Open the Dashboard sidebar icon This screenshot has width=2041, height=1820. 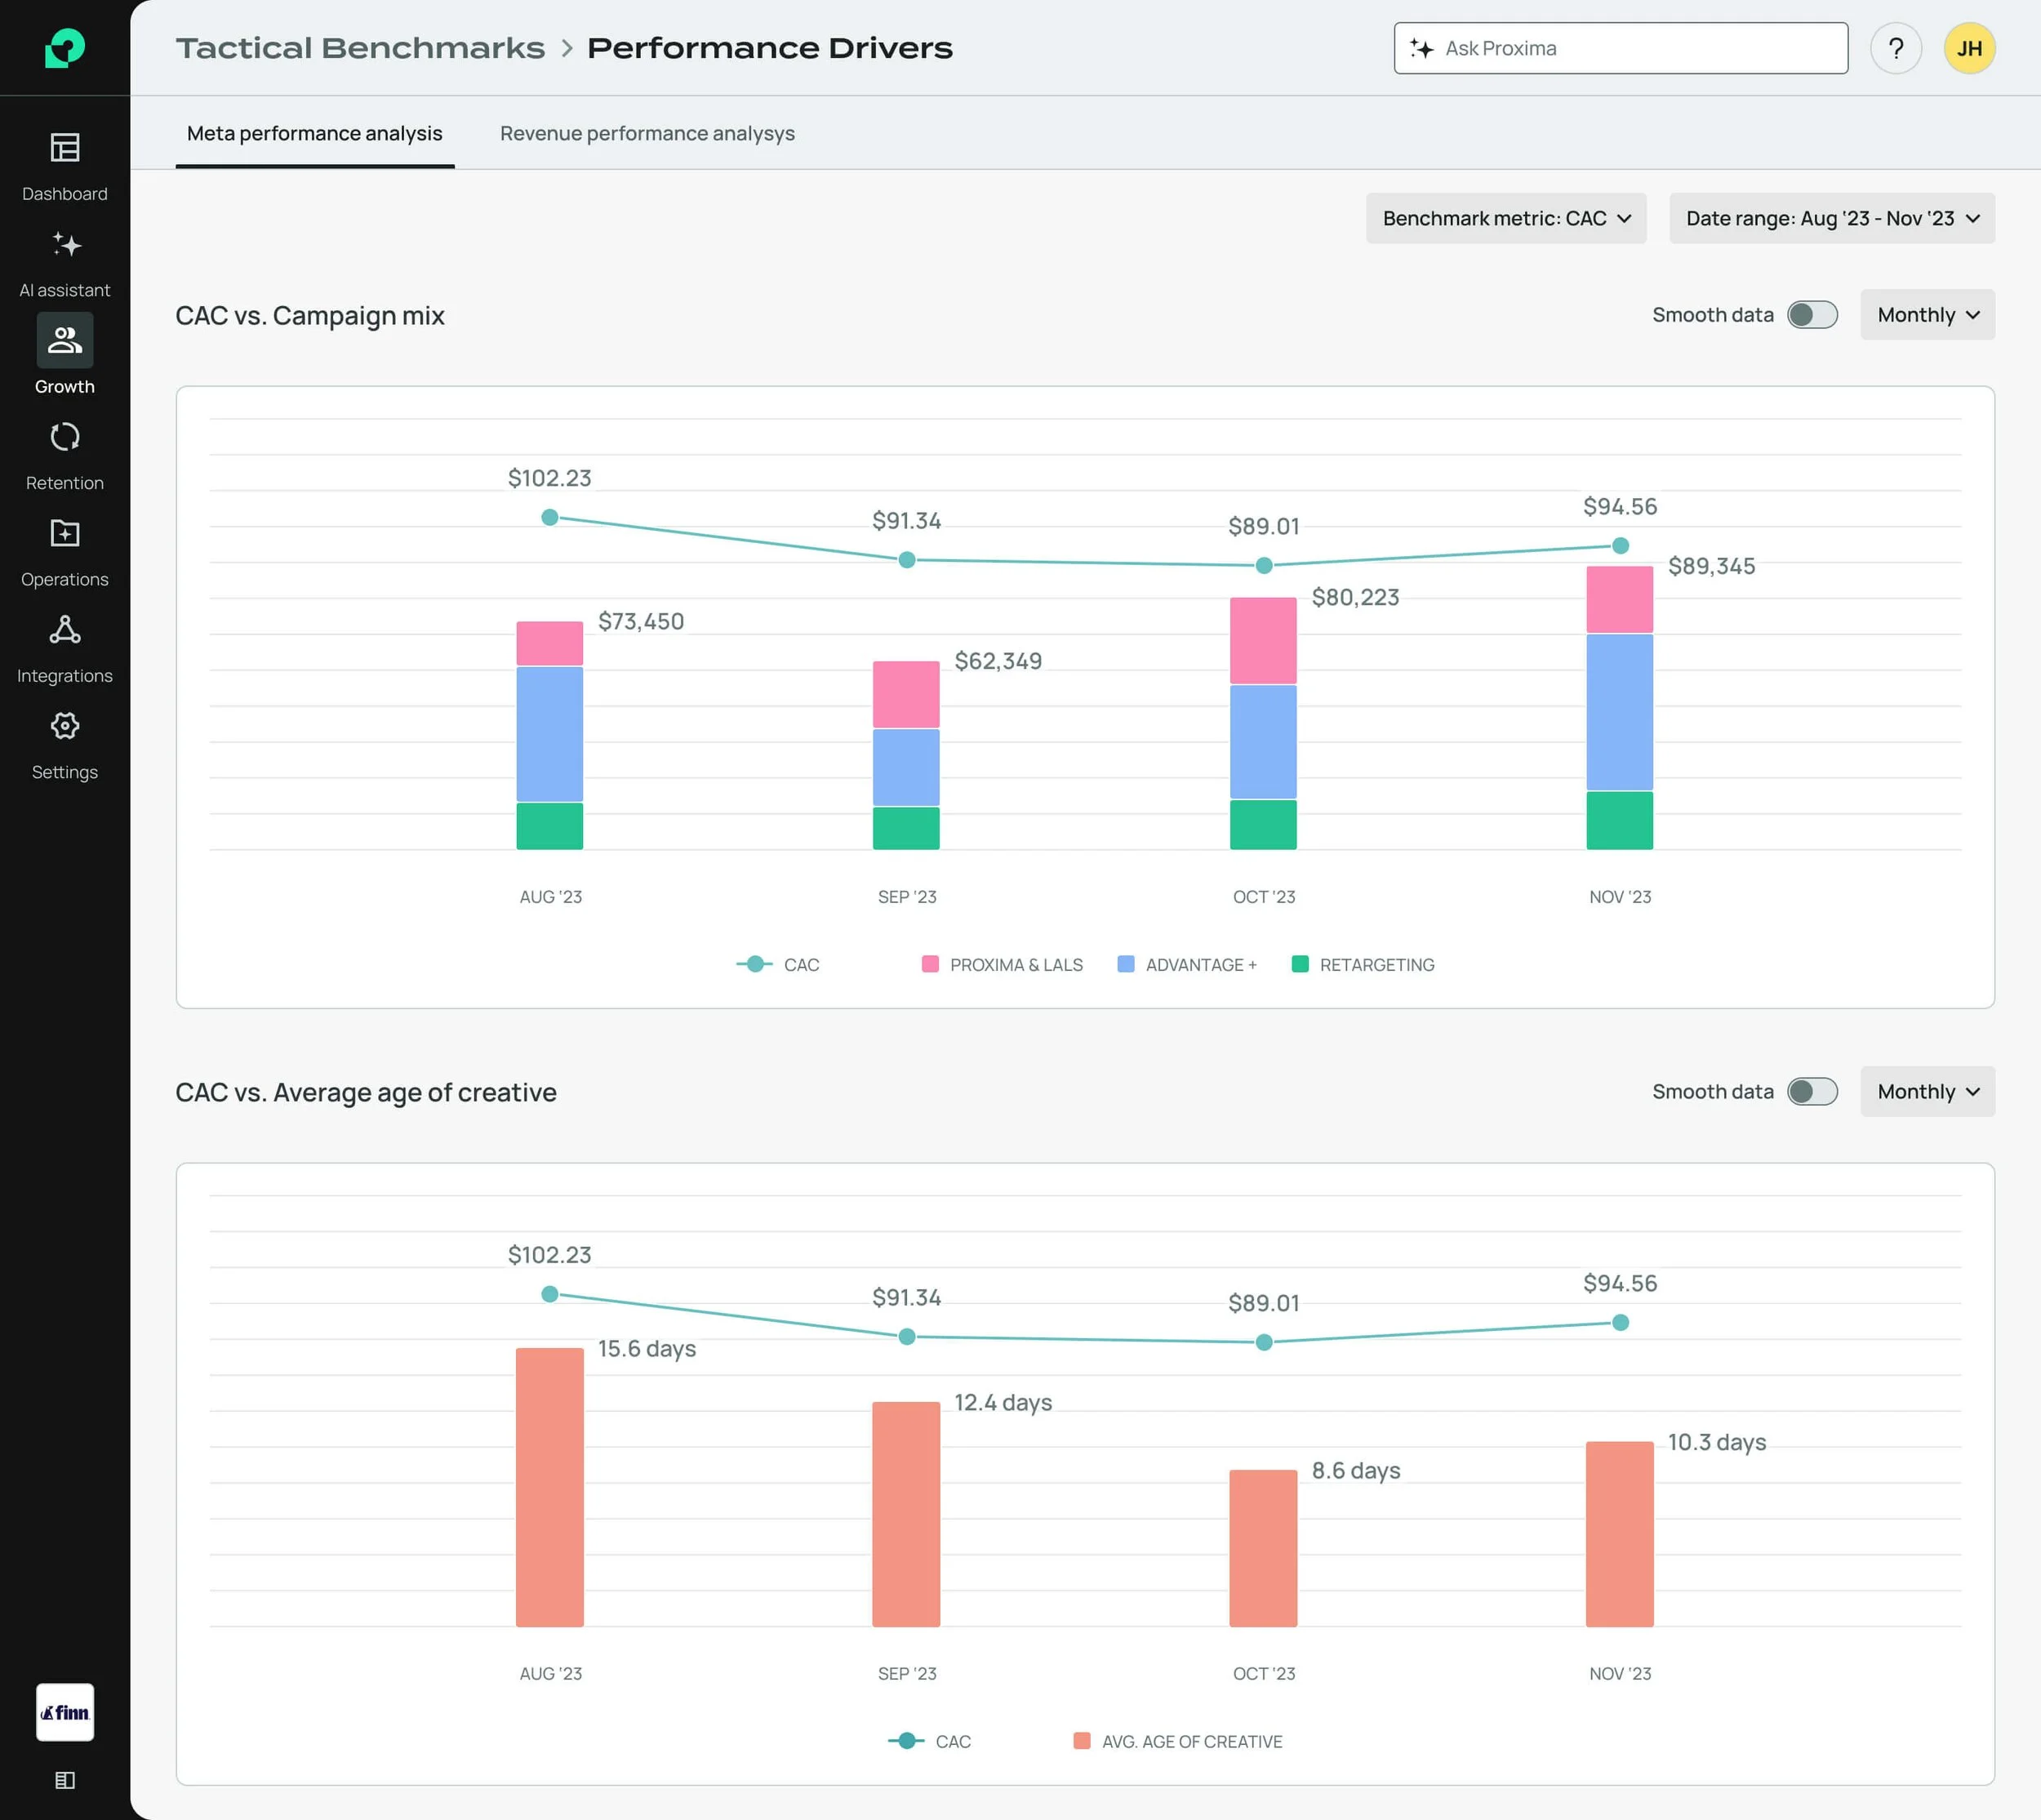tap(65, 148)
